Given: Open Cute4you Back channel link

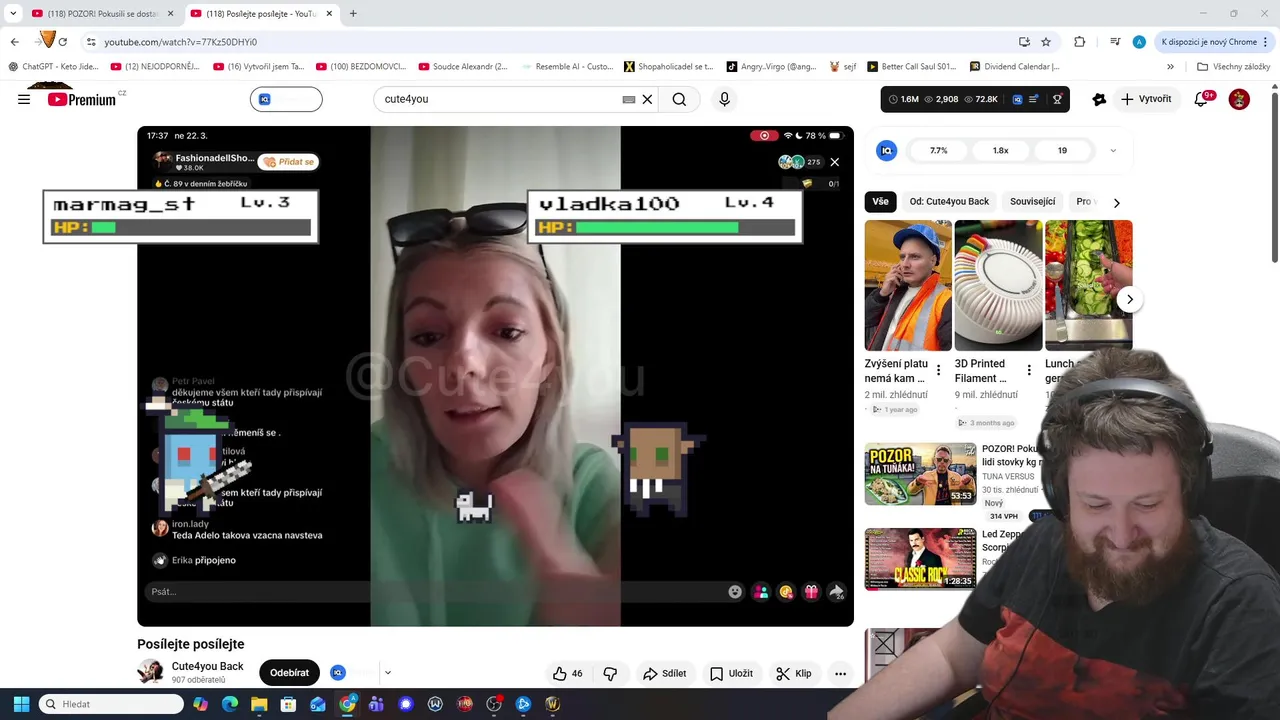Looking at the screenshot, I should click(207, 666).
